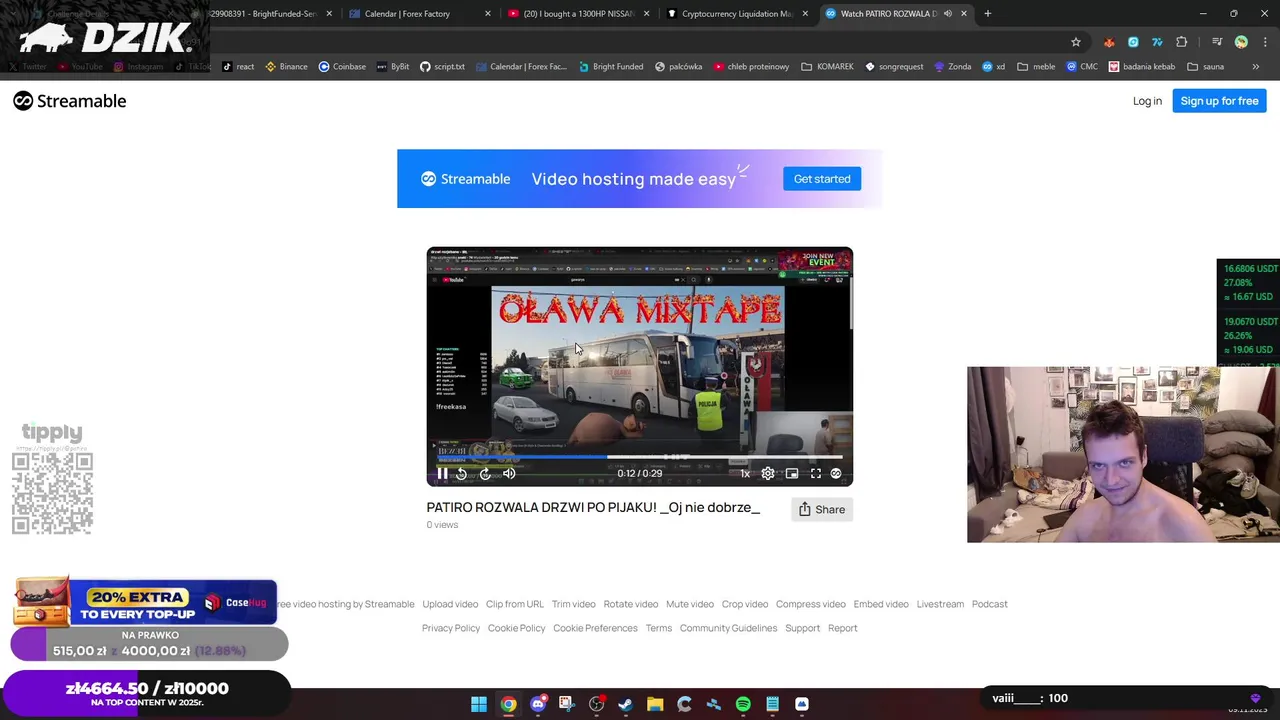Open the ByBit bookmark
The height and width of the screenshot is (720, 1280).
tap(393, 67)
